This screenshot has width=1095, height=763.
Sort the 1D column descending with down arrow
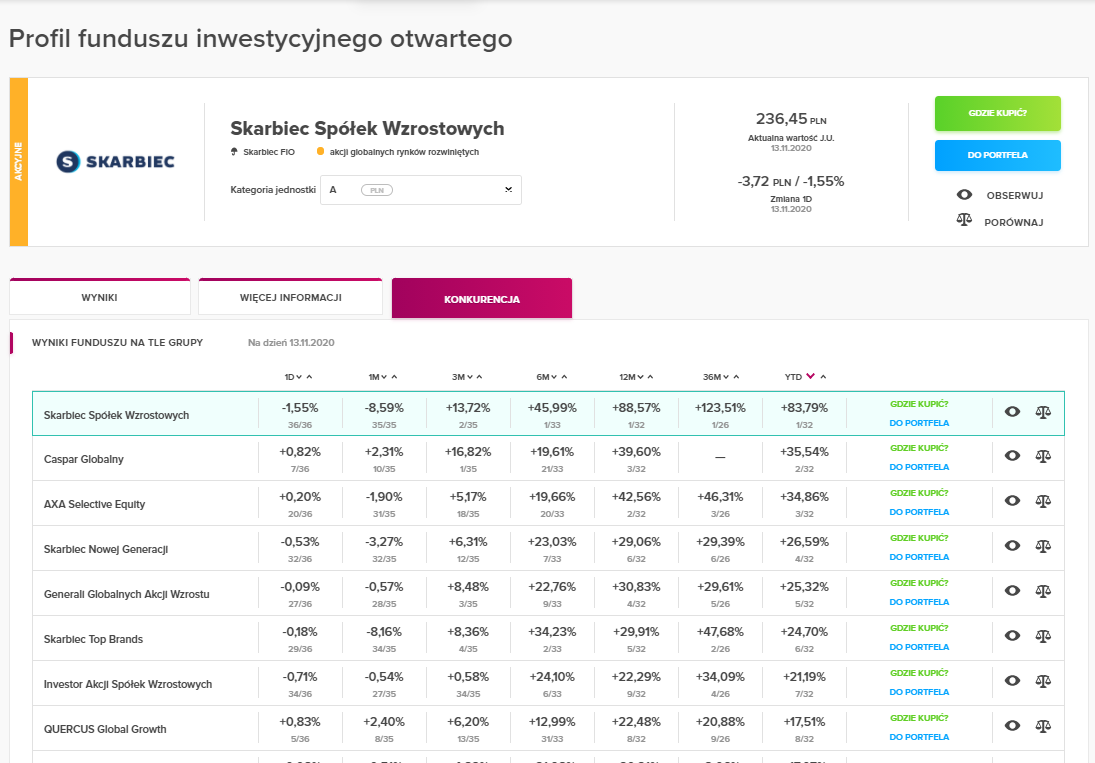[299, 377]
